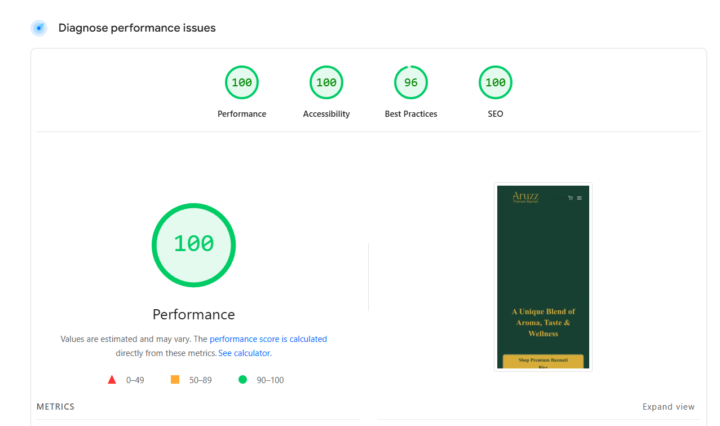Open the performance score is calculated link
Viewport: 720px width, 426px height.
[268, 339]
